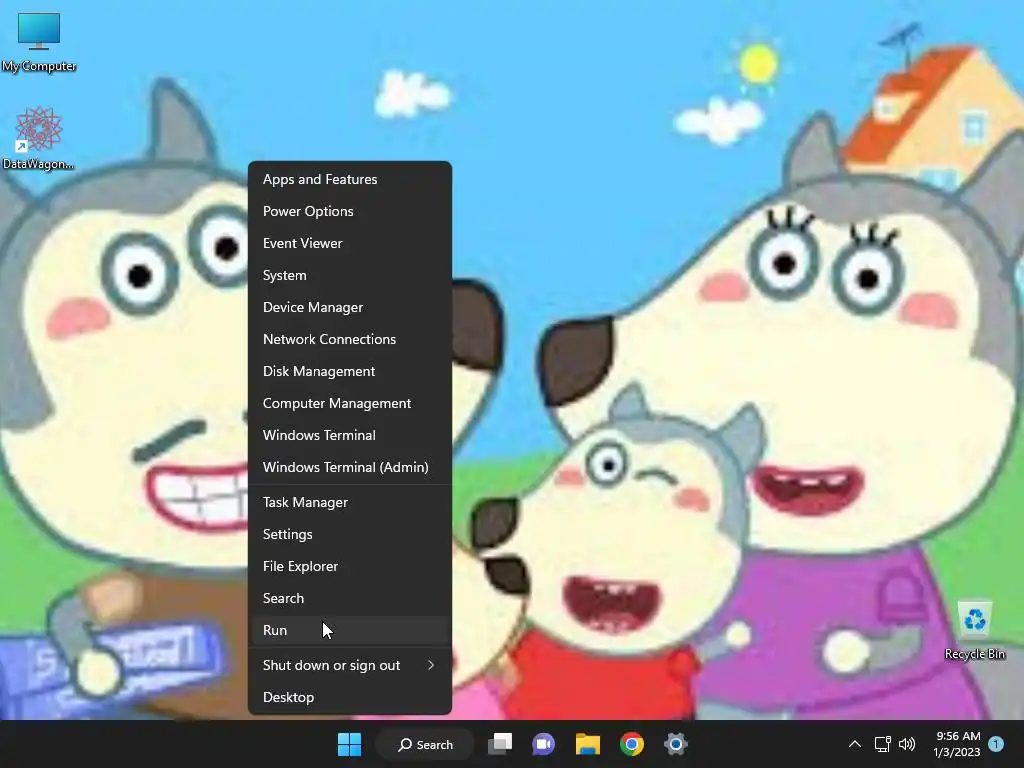The image size is (1024, 768).
Task: Select Desktop at the menu bottom
Action: tap(350, 697)
